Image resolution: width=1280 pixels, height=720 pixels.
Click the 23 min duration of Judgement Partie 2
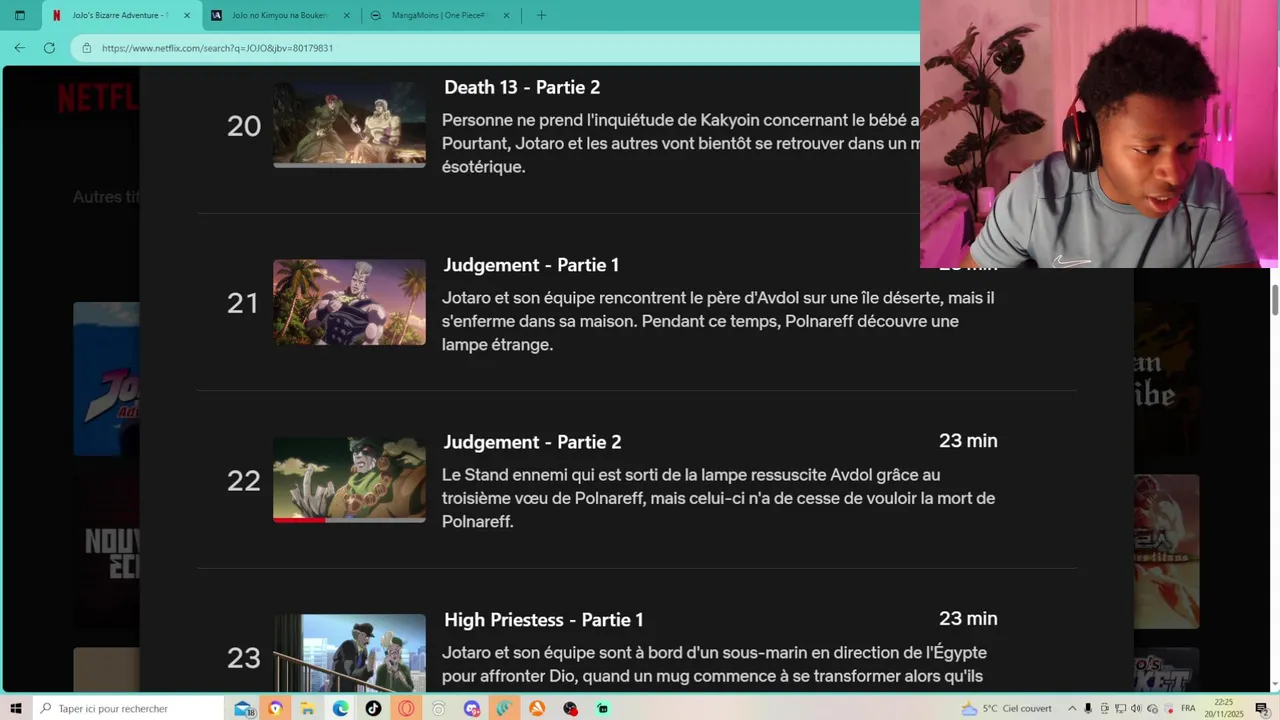pyautogui.click(x=968, y=441)
